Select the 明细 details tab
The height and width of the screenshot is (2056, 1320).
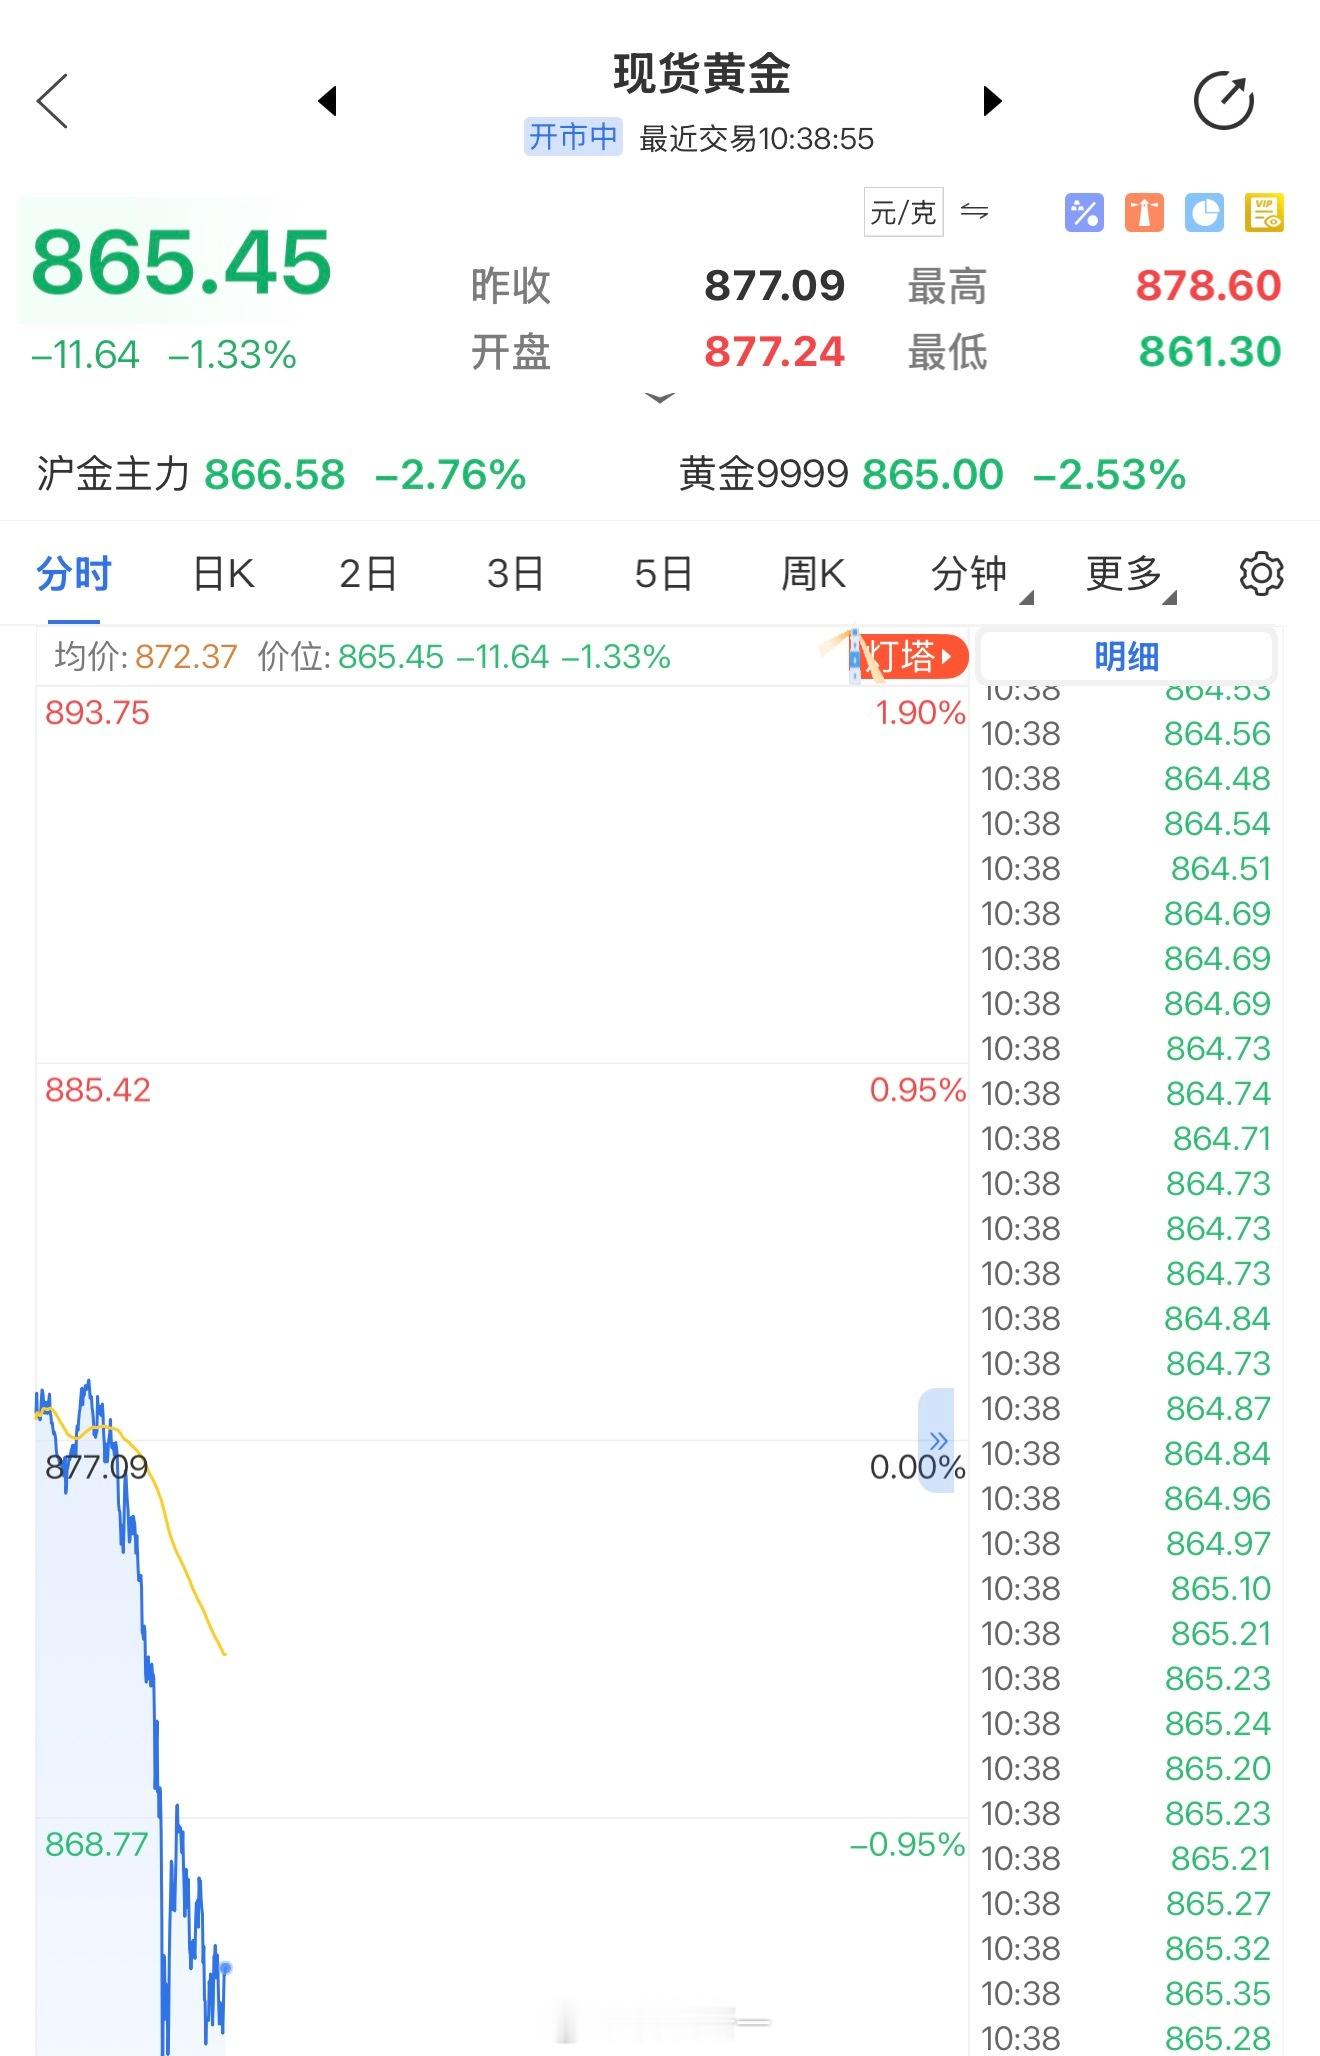(x=1126, y=657)
